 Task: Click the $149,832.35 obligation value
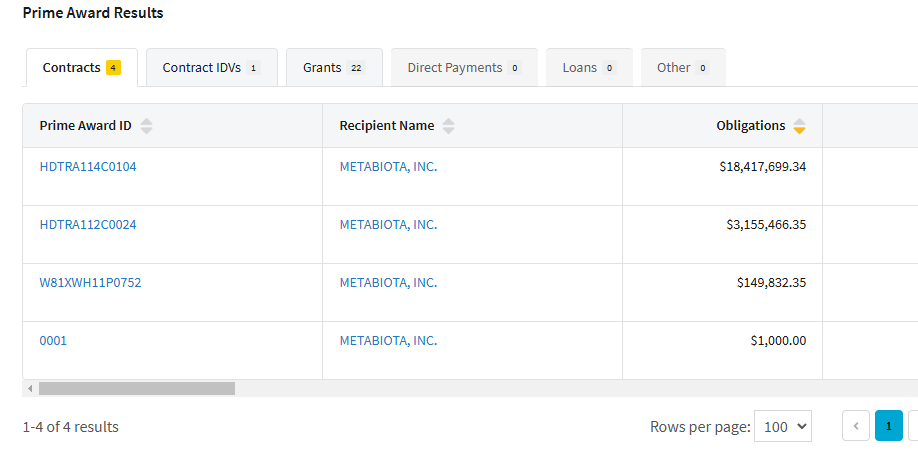[772, 283]
